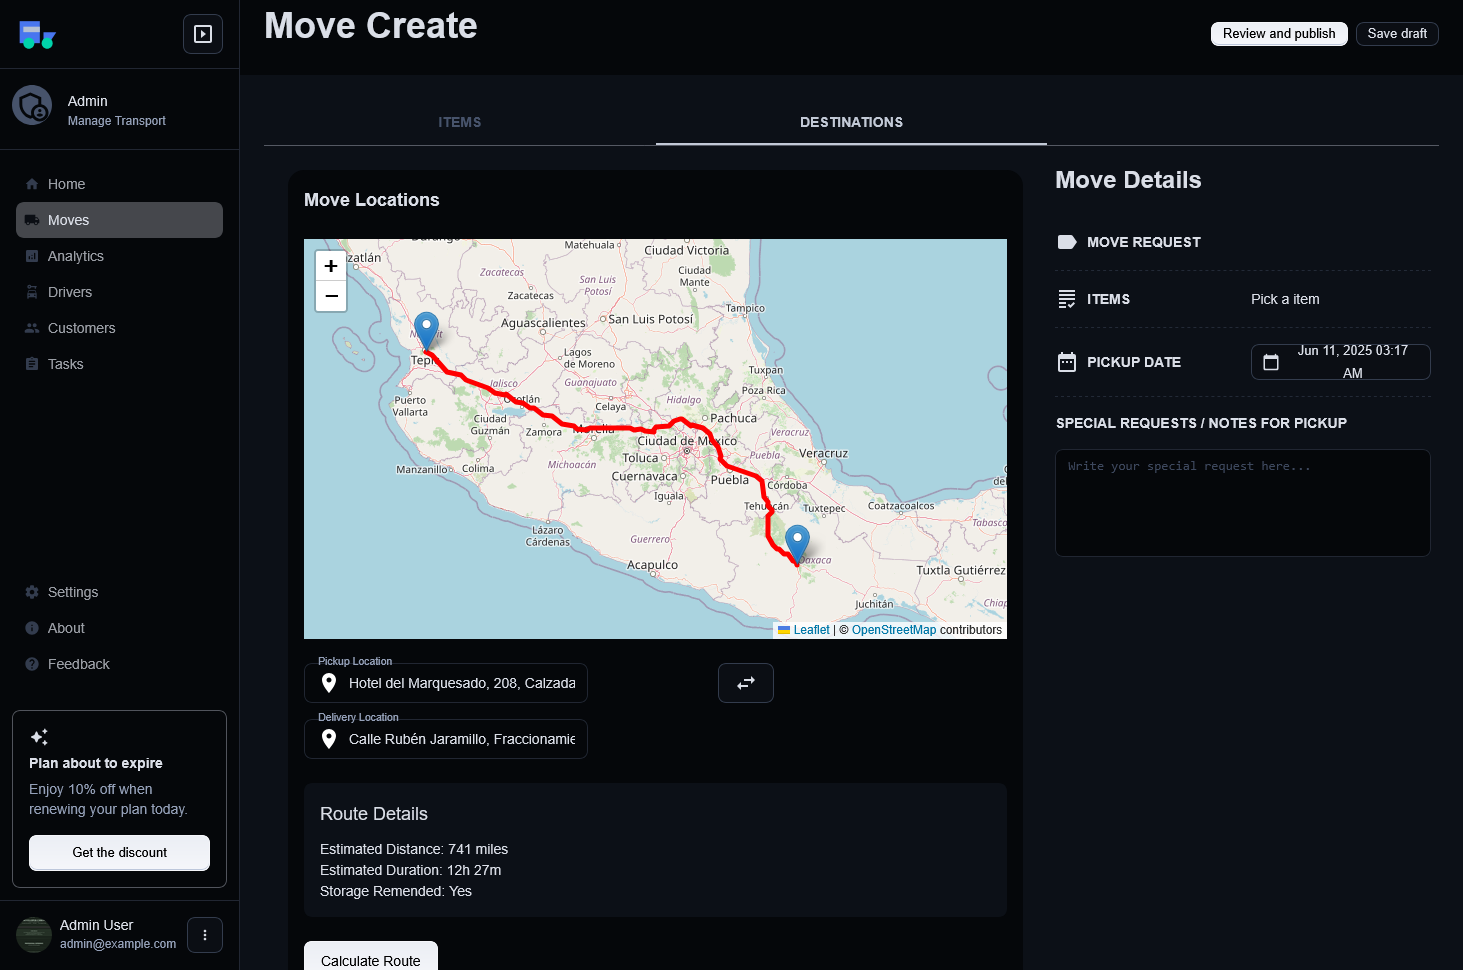This screenshot has width=1463, height=970.
Task: Open the Moves section
Action: [119, 220]
